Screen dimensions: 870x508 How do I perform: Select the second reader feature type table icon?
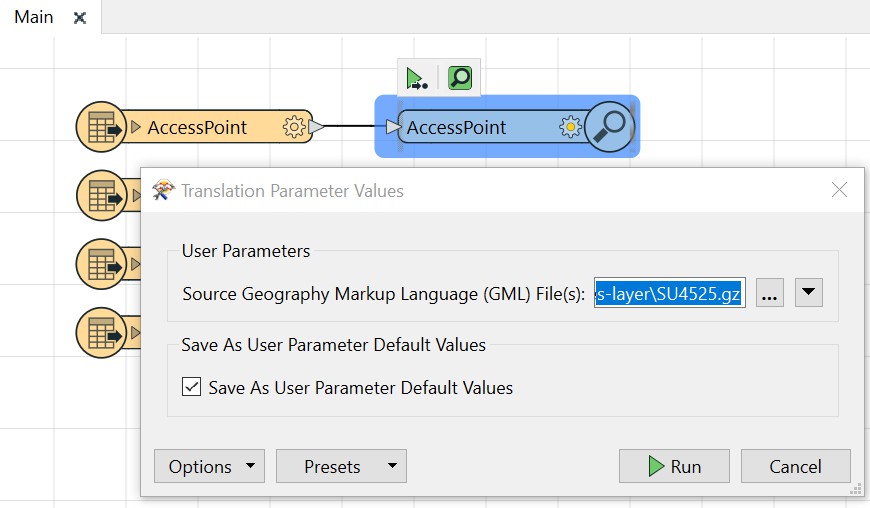(x=101, y=196)
